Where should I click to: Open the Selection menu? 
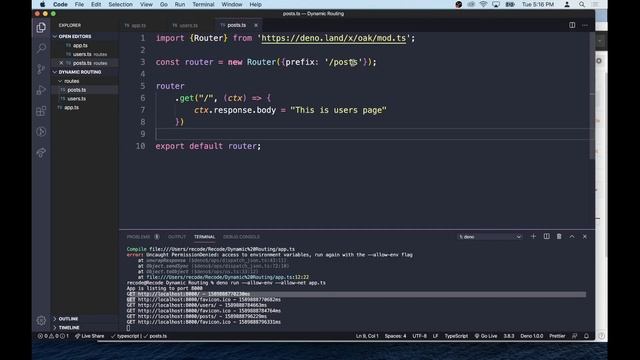(120, 4)
